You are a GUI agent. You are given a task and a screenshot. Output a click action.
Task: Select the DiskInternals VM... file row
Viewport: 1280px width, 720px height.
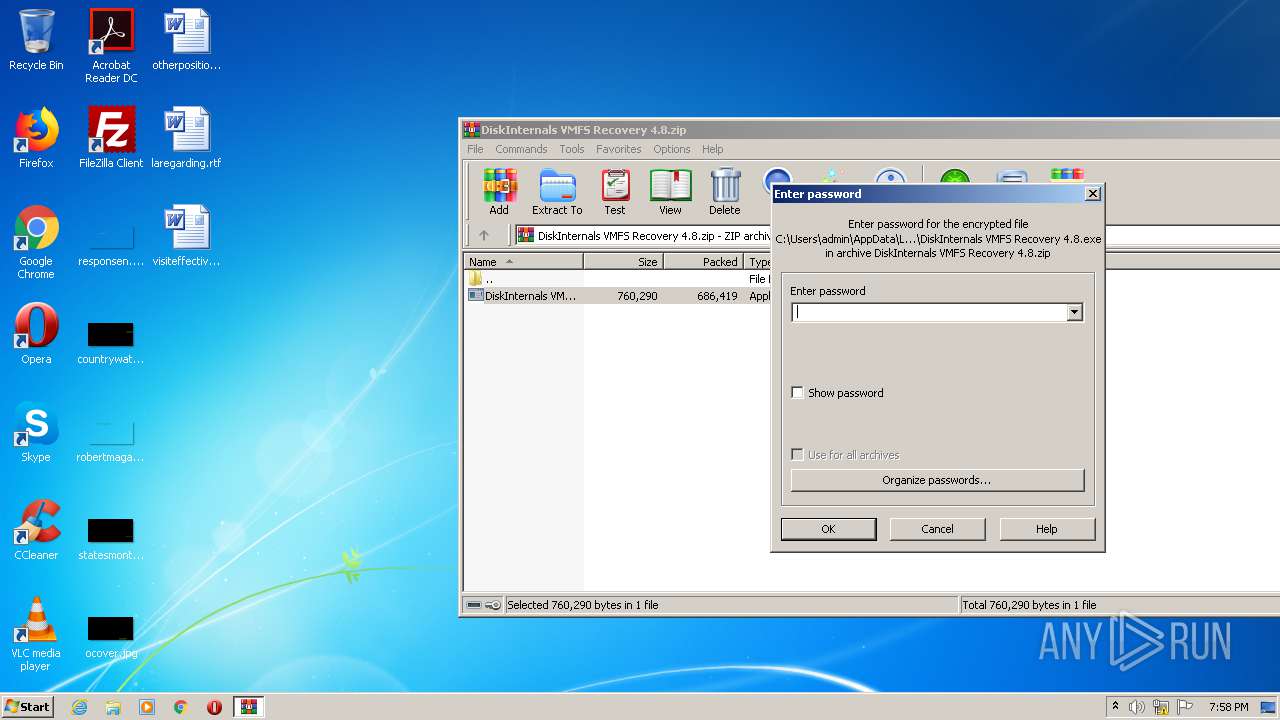pos(618,296)
